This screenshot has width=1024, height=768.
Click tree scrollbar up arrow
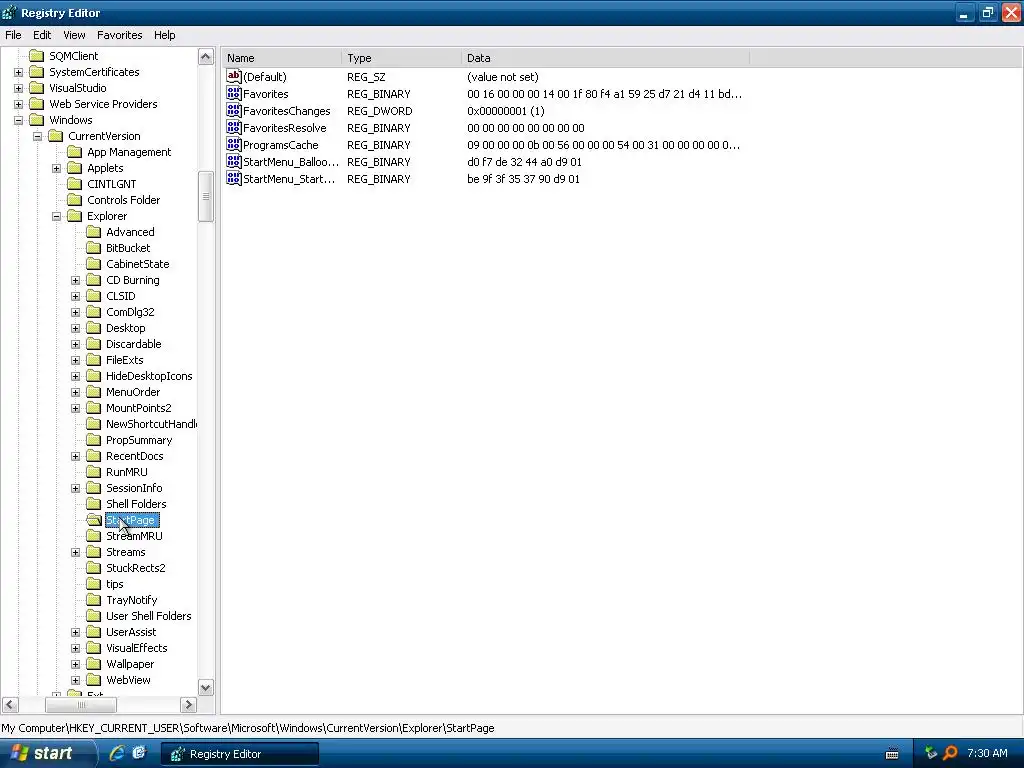[x=206, y=57]
